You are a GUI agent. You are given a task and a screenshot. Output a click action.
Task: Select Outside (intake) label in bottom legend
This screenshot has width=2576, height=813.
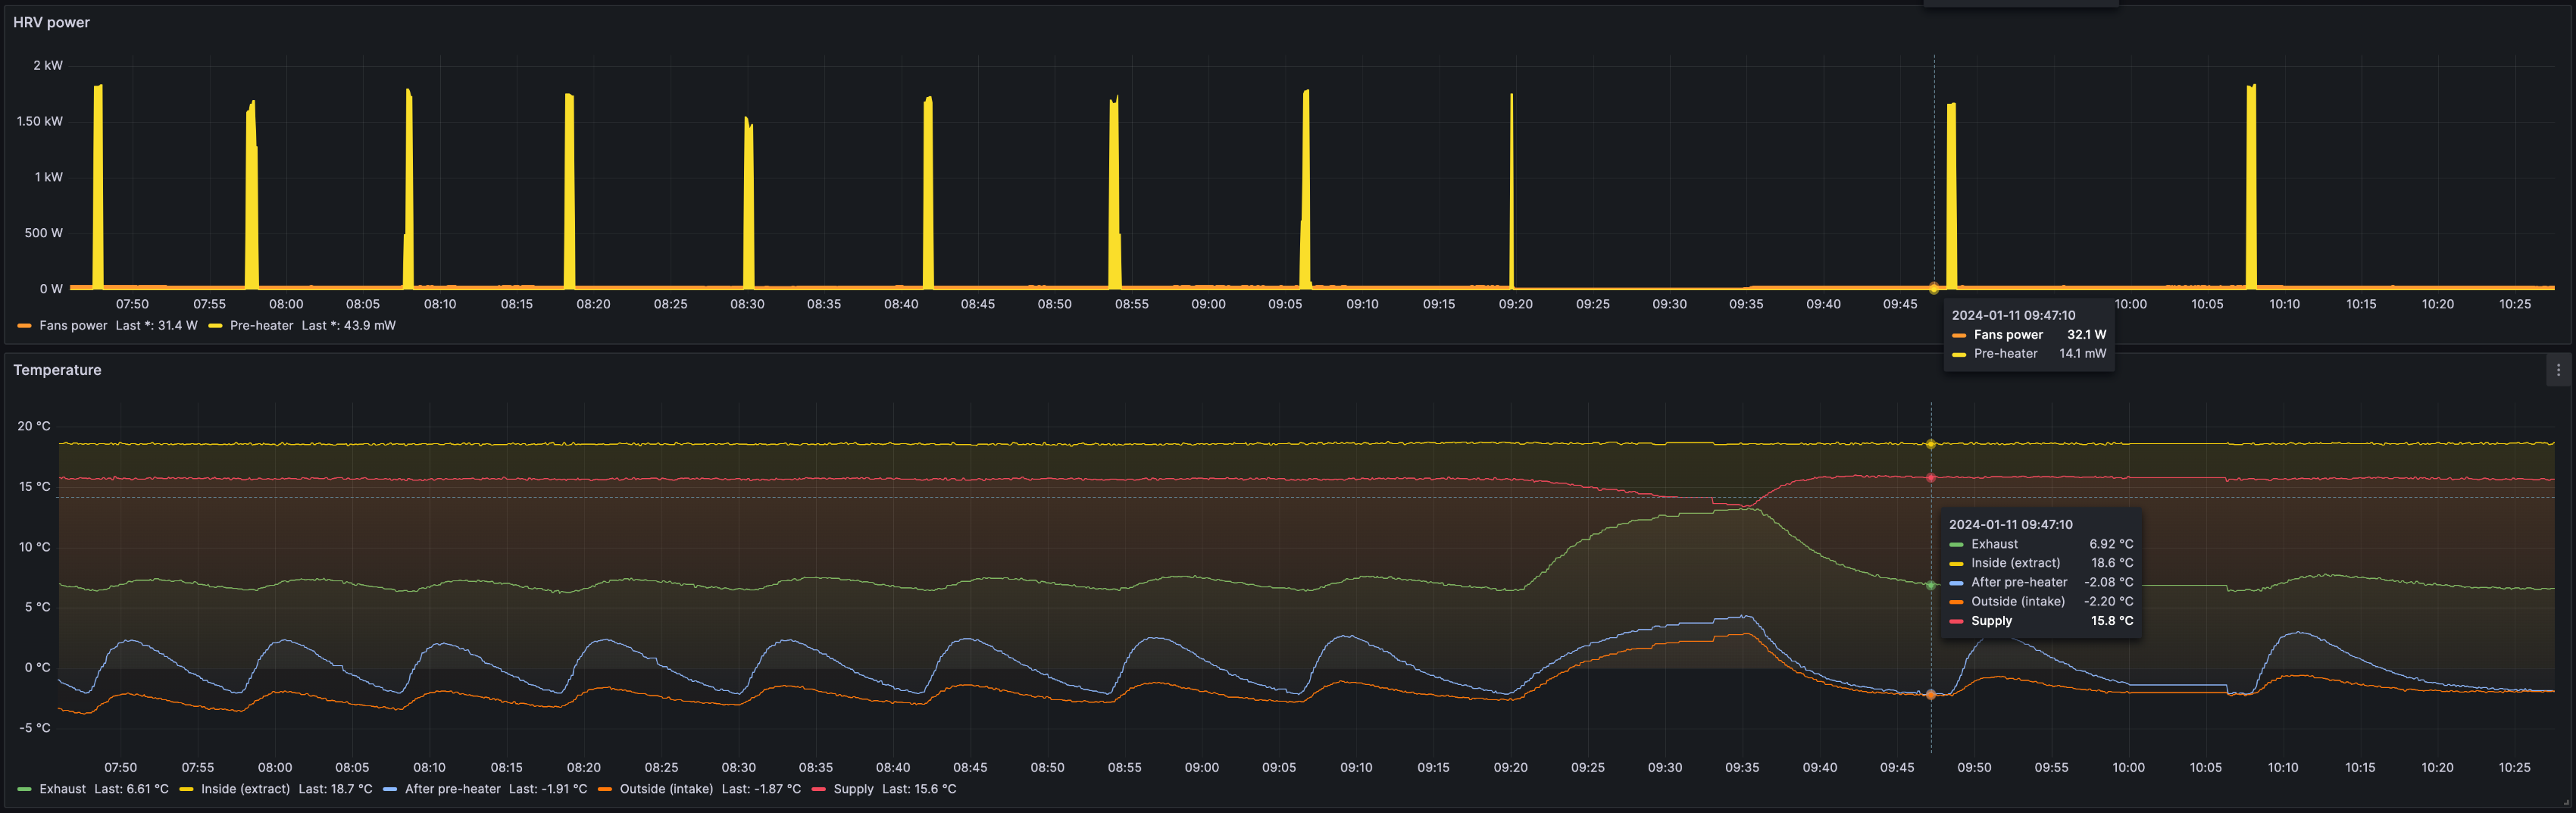click(666, 790)
